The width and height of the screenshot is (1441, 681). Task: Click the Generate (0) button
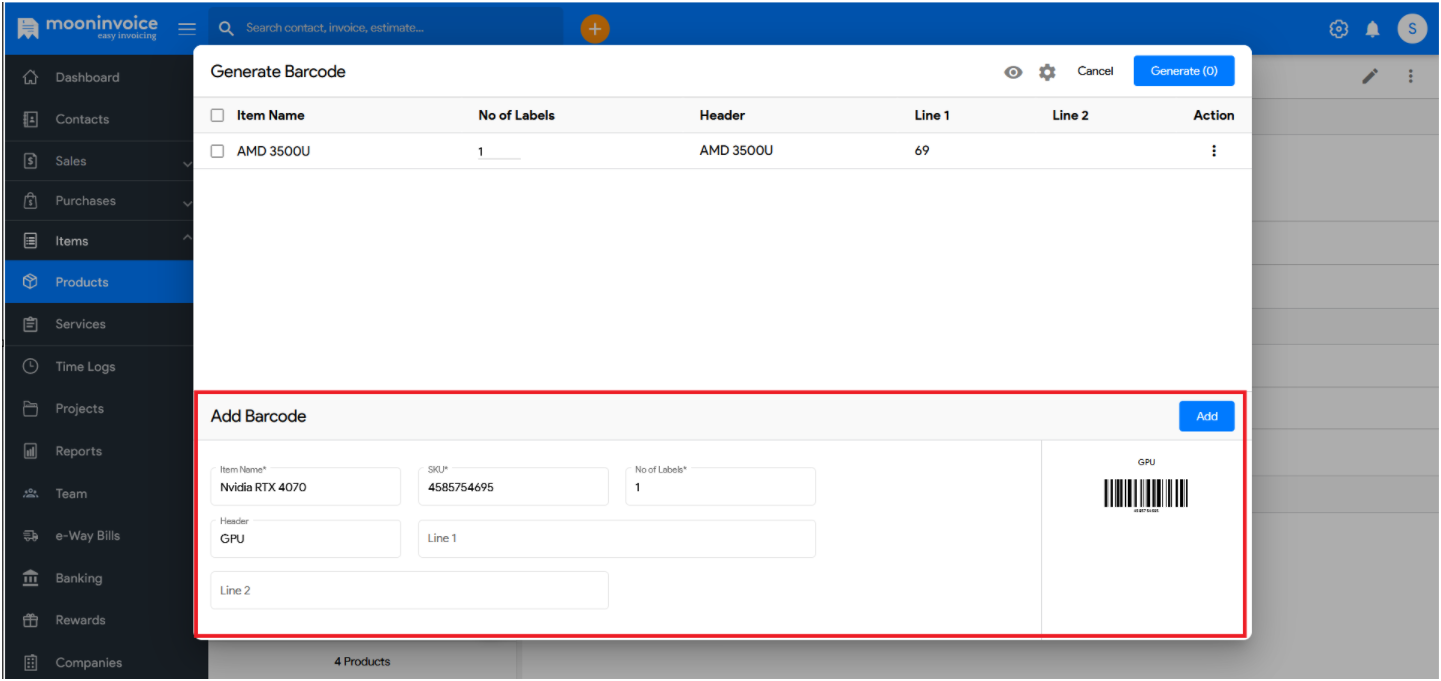(1184, 71)
